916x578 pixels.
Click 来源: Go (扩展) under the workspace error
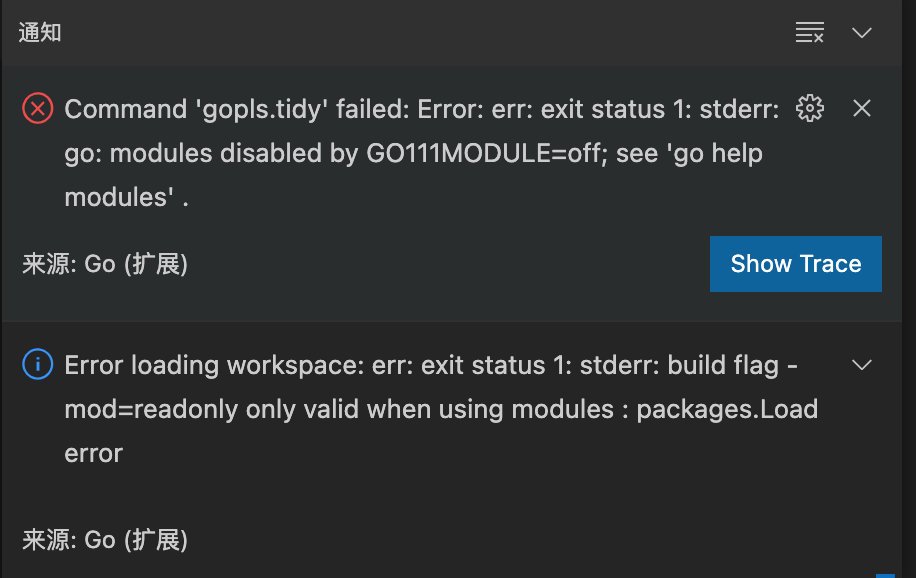pyautogui.click(x=105, y=540)
